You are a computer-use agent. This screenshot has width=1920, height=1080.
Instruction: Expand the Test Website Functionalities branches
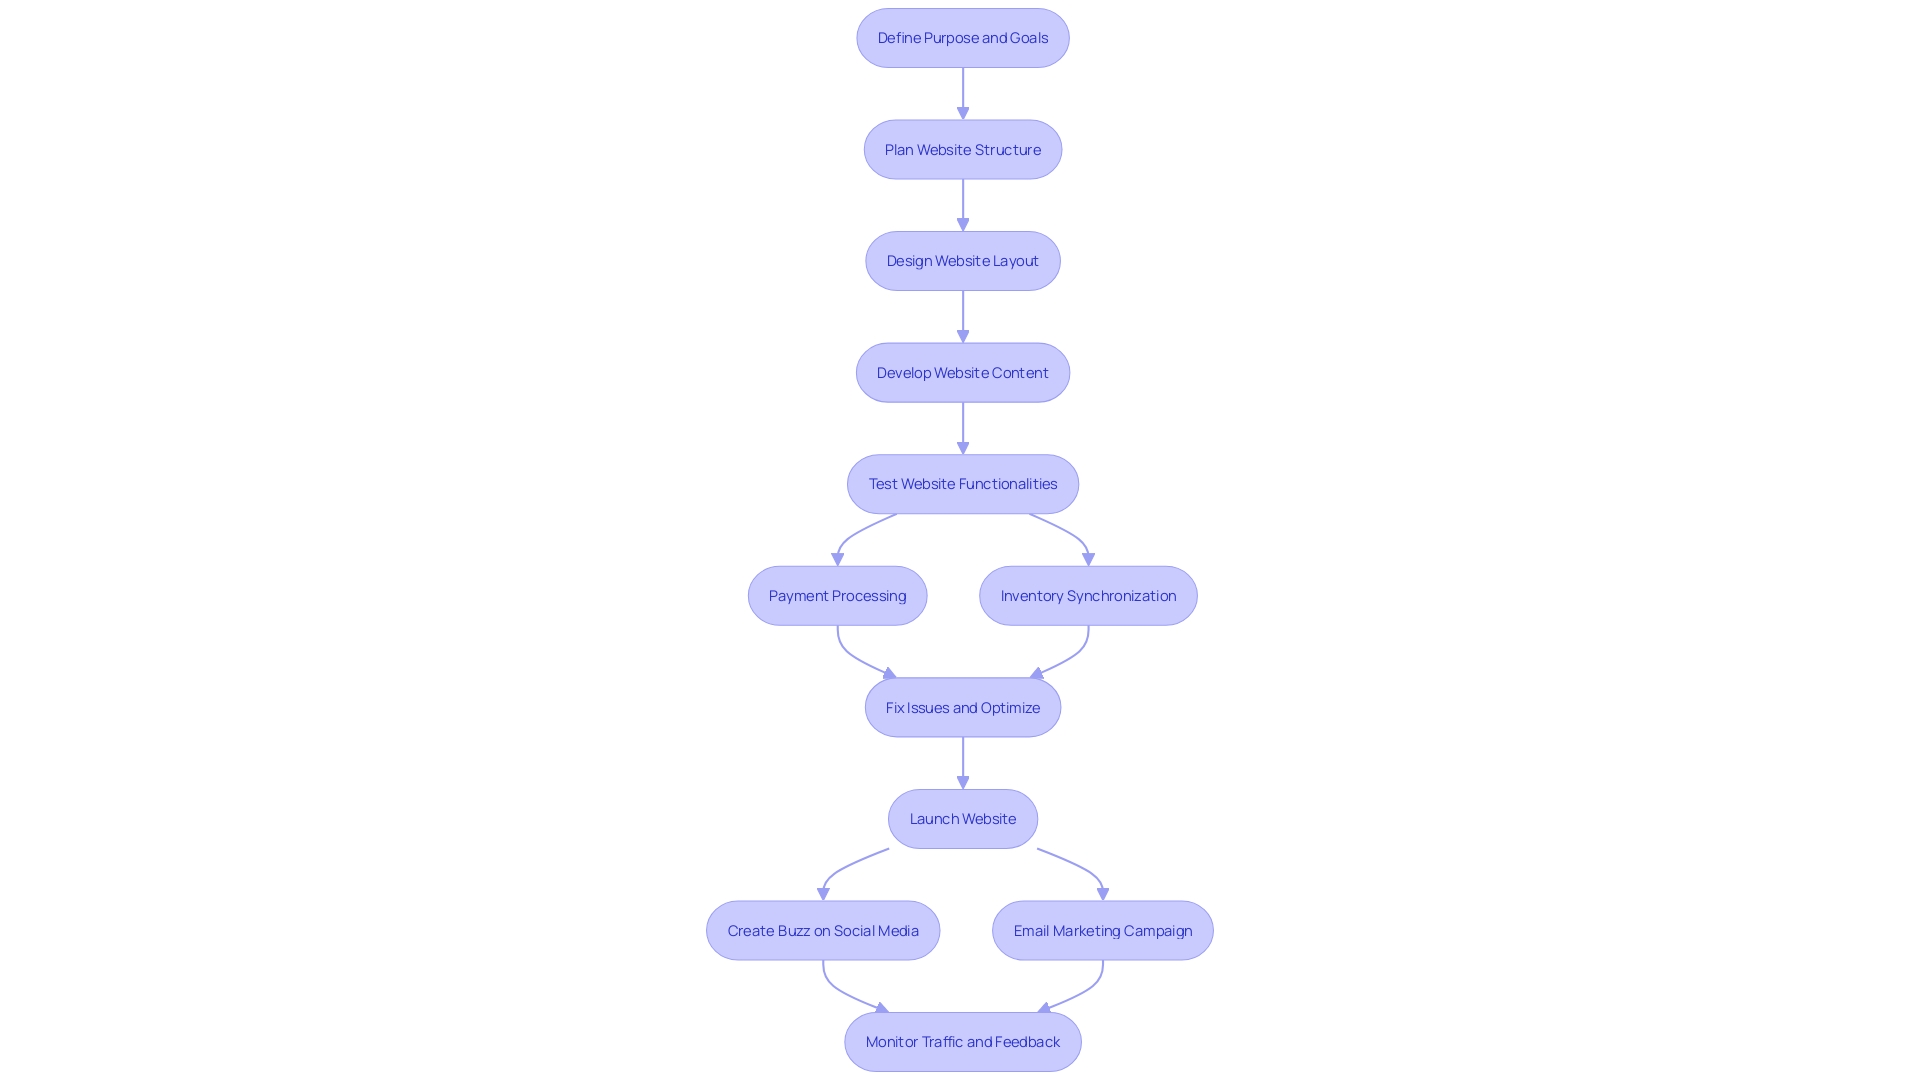(960, 484)
